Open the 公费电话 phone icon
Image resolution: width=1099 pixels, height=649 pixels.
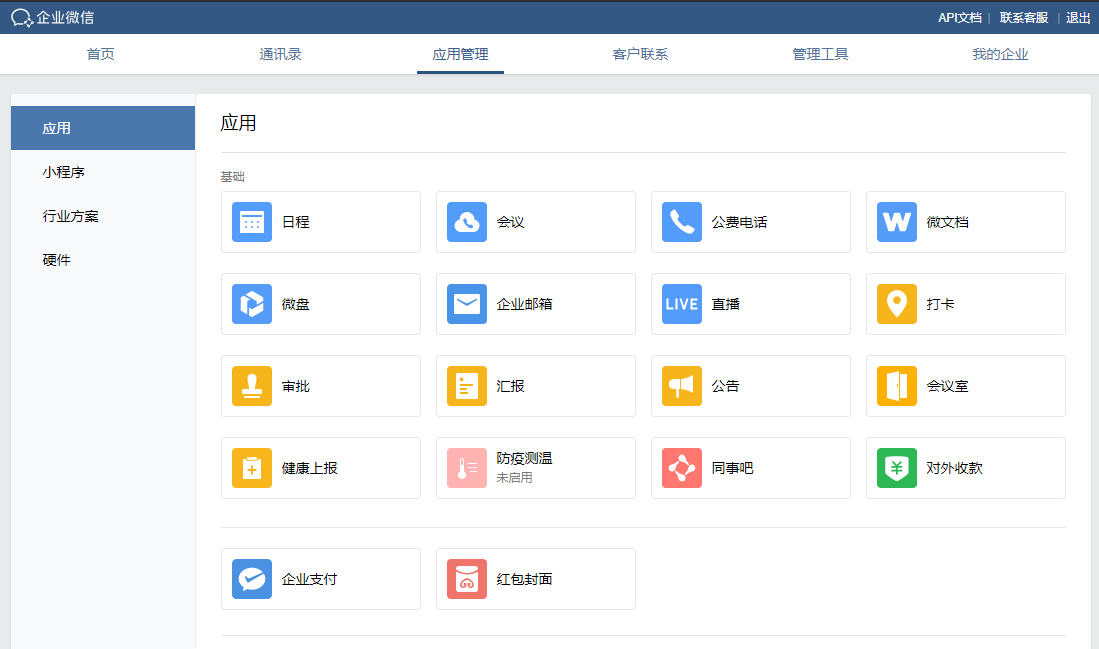[682, 222]
